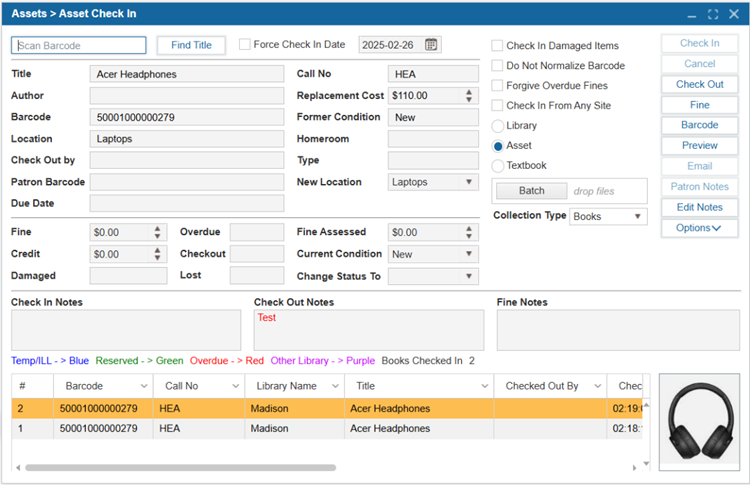Click the Edit Notes button

click(699, 207)
